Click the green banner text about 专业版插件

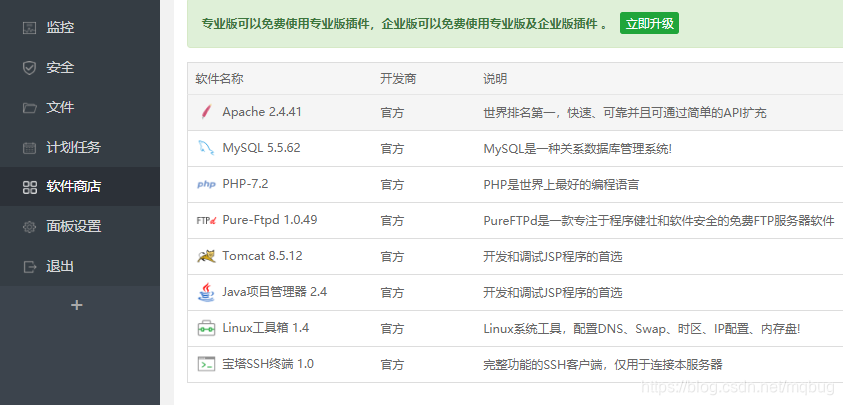[x=405, y=24]
